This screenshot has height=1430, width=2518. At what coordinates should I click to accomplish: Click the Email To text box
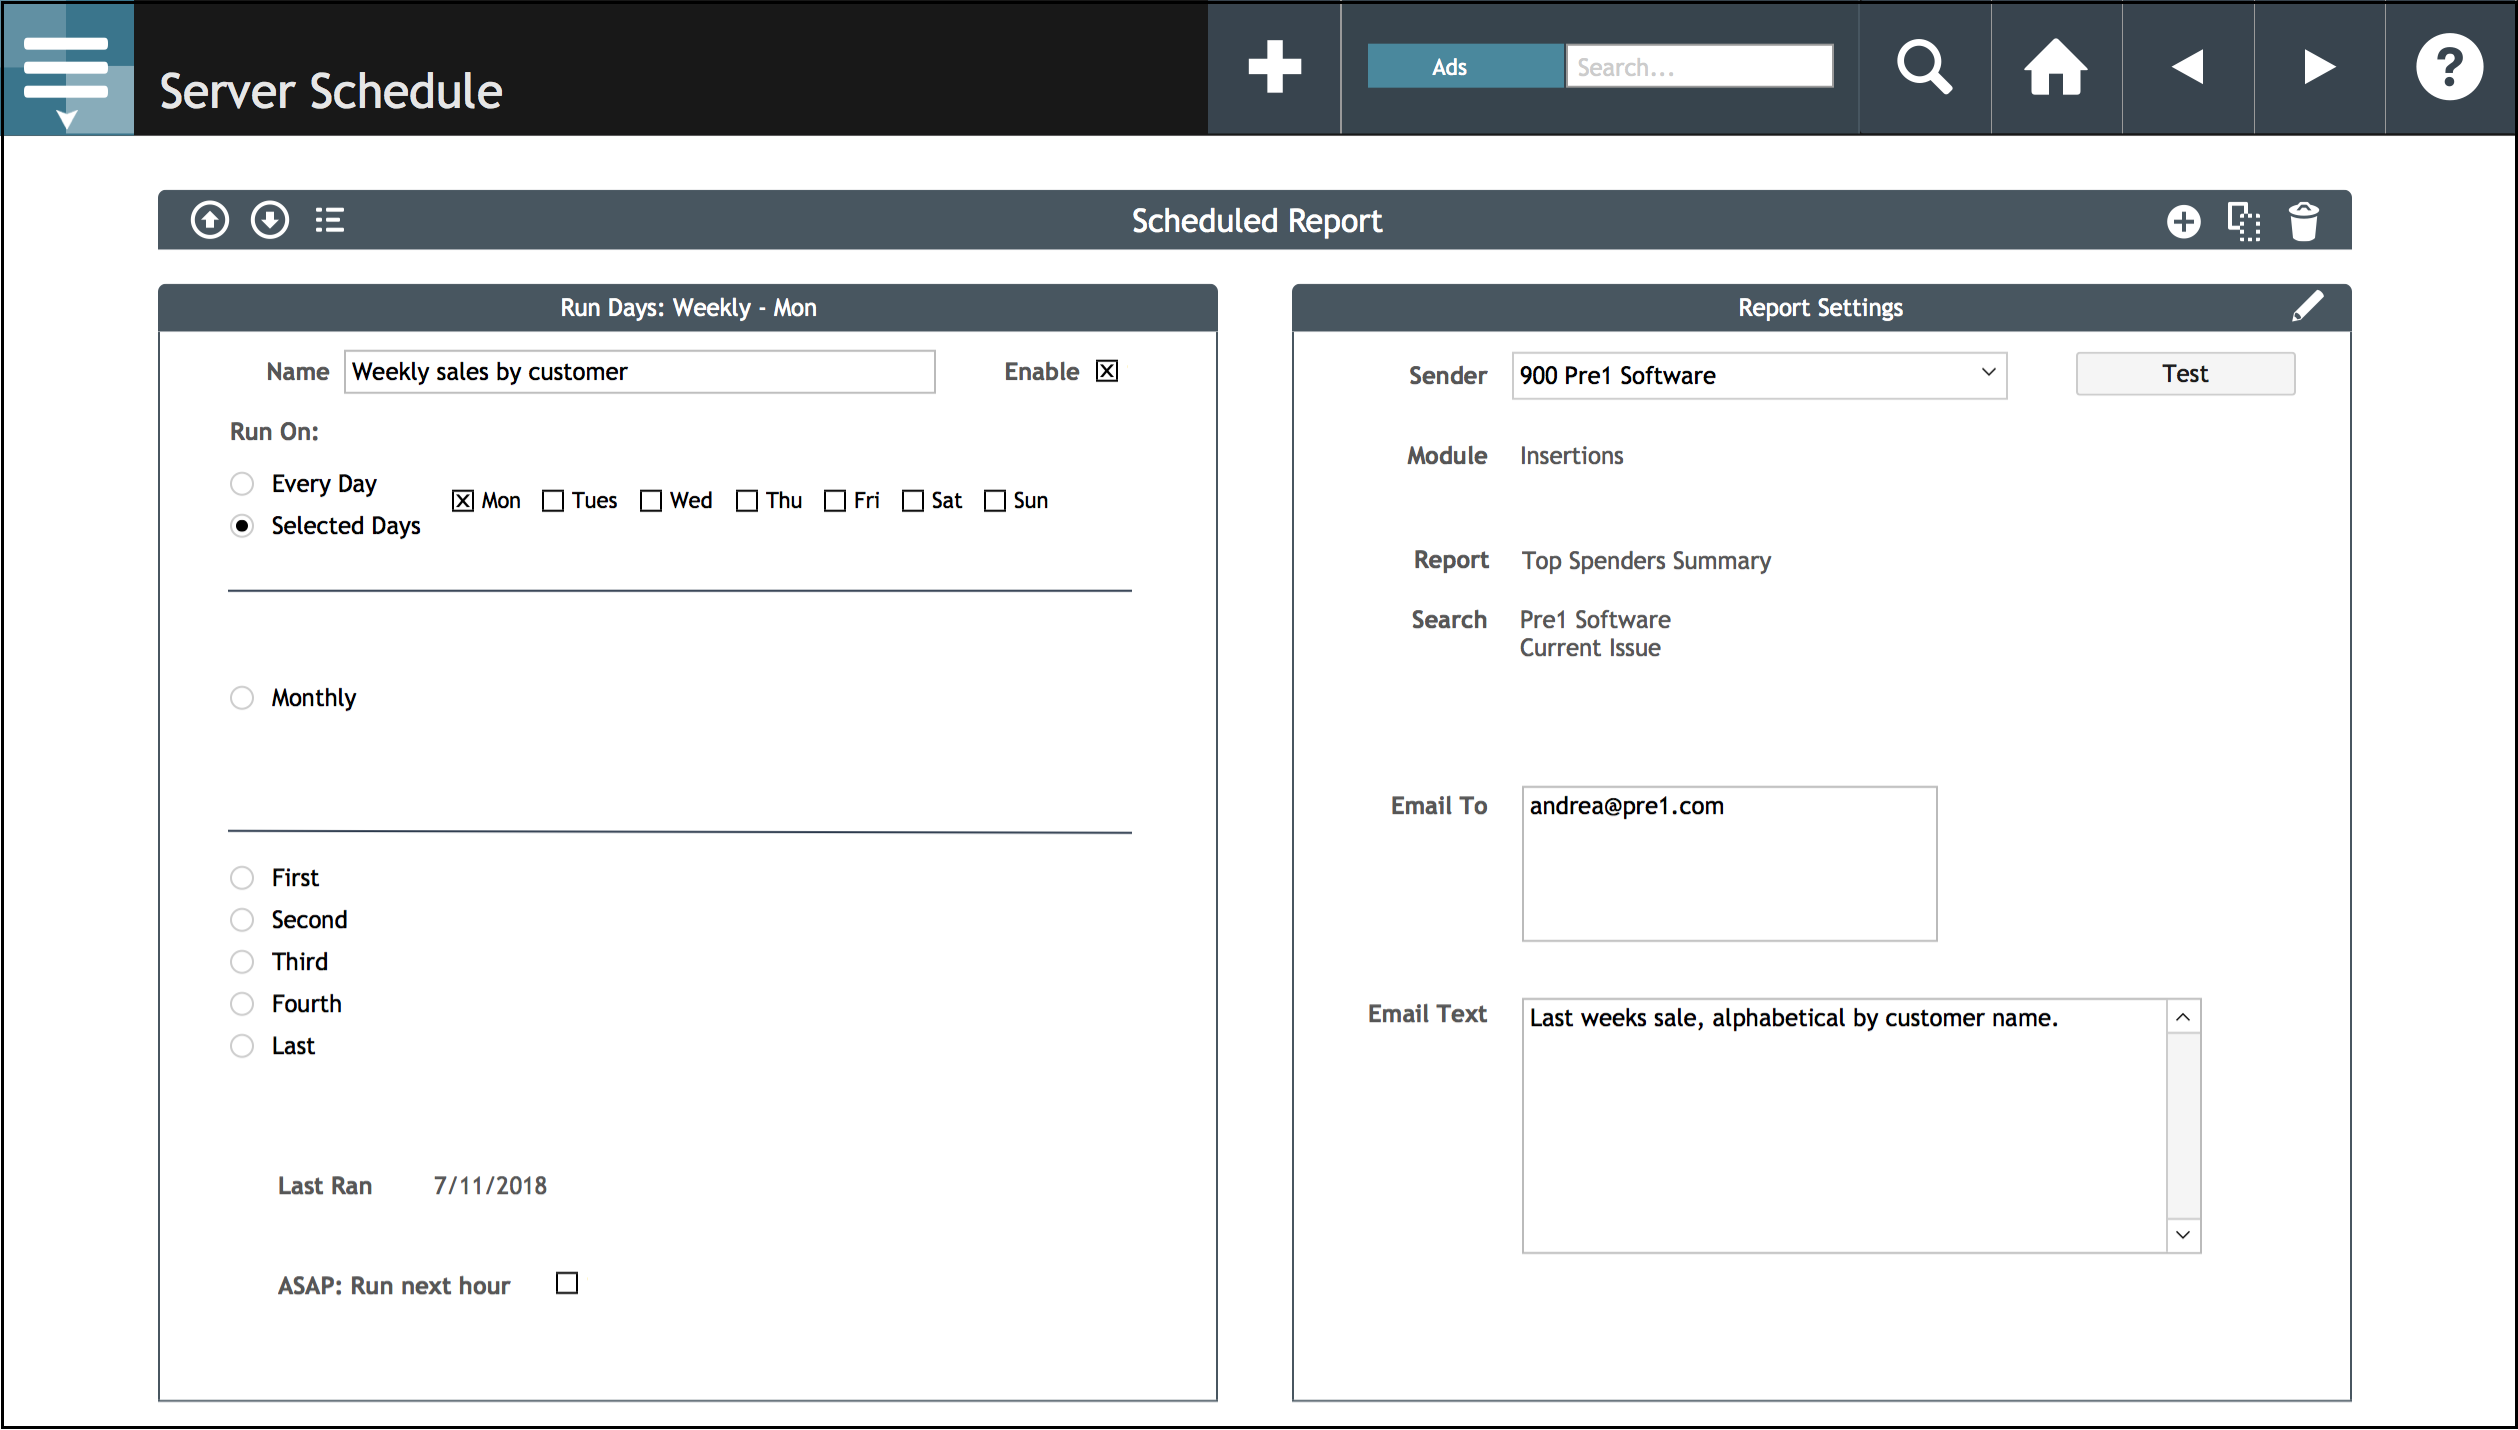[1729, 864]
